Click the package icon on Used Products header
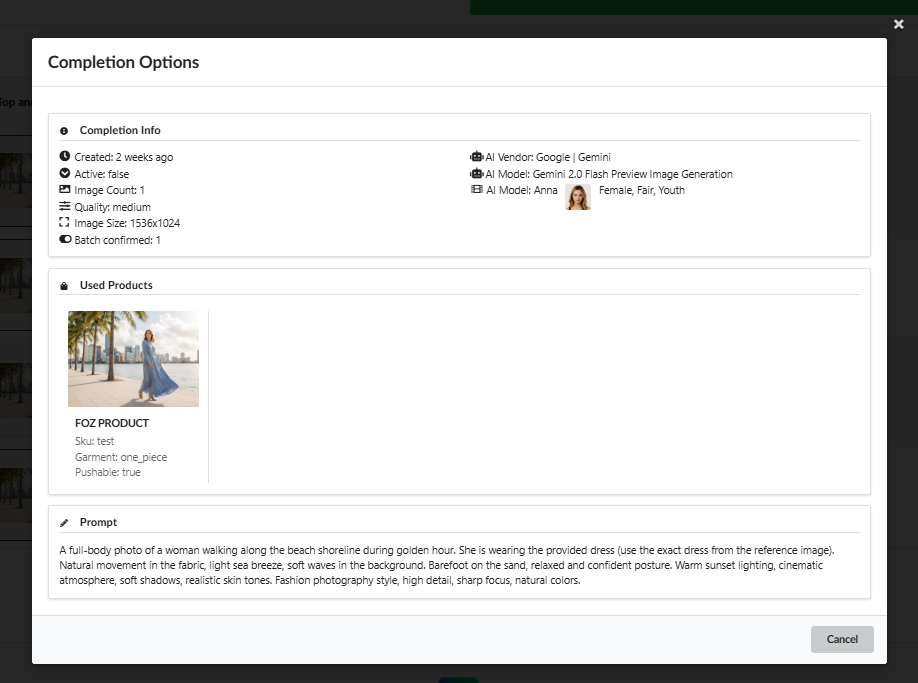The width and height of the screenshot is (918, 683). (x=64, y=285)
